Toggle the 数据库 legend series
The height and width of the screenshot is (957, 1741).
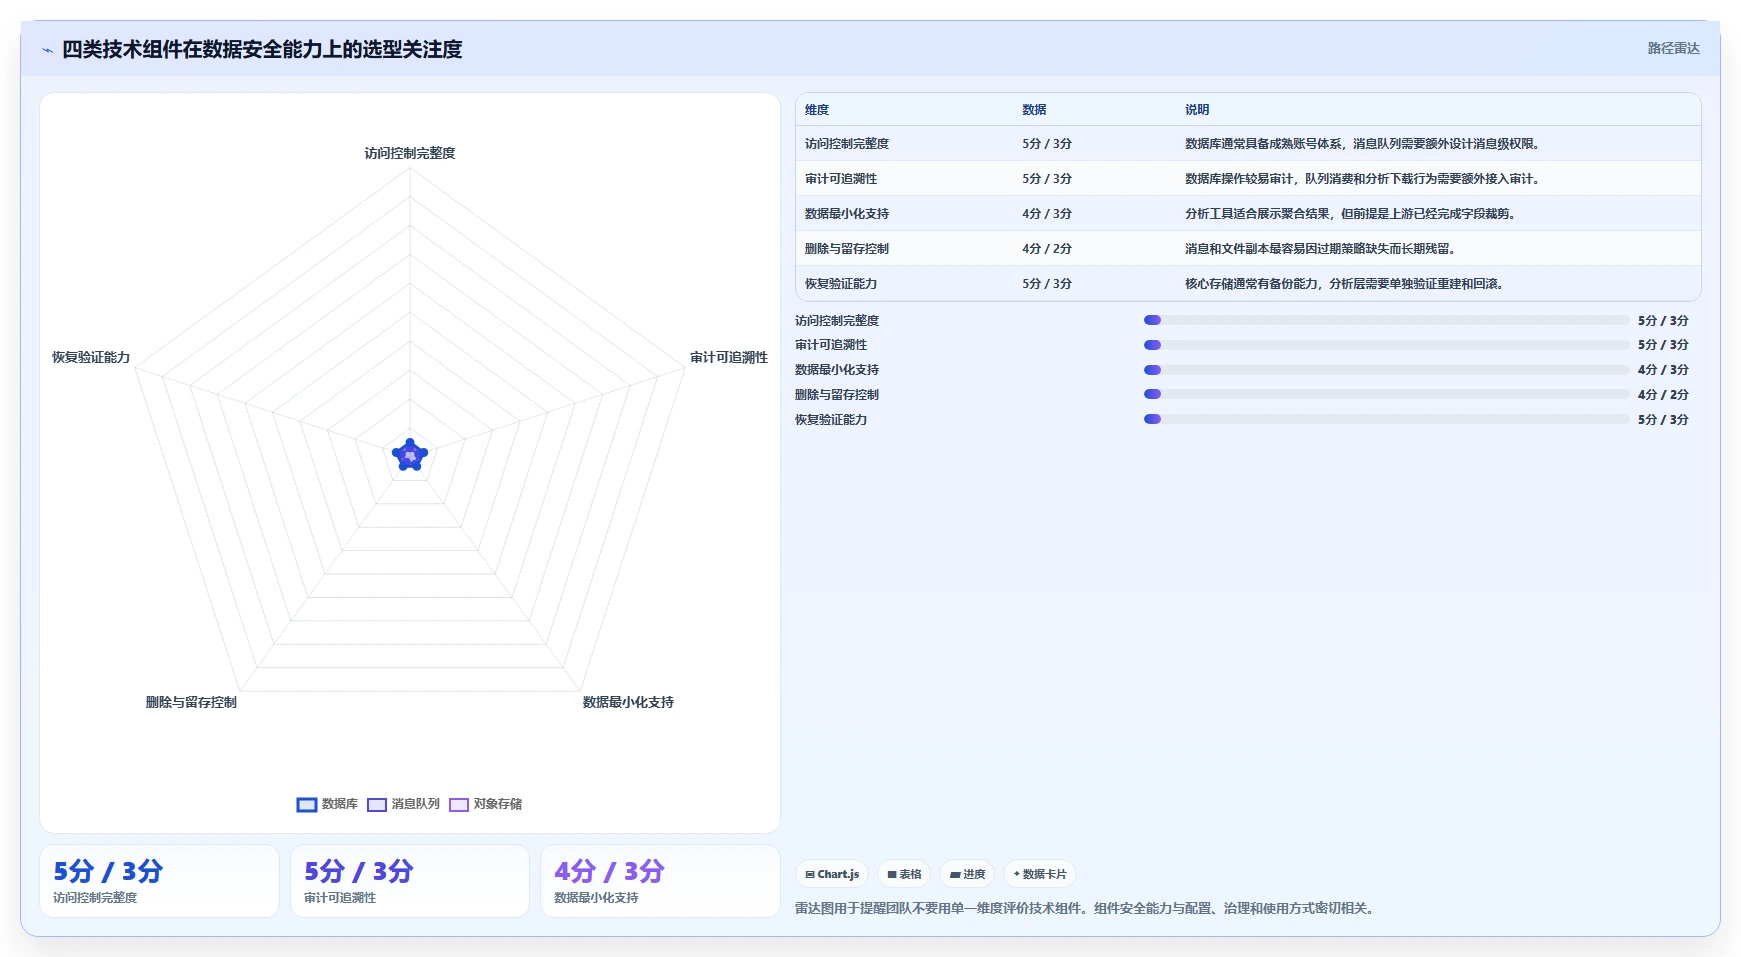[327, 804]
